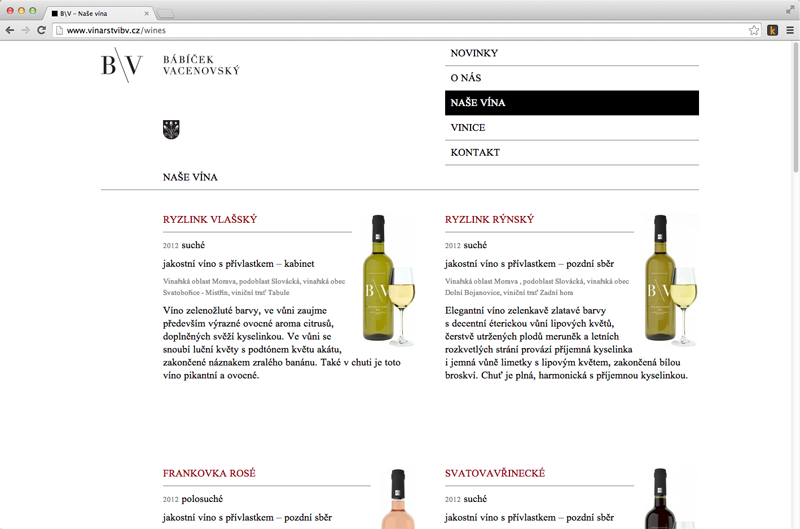This screenshot has height=529, width=800.
Task: Open the Chrome hamburger menu
Action: [790, 31]
